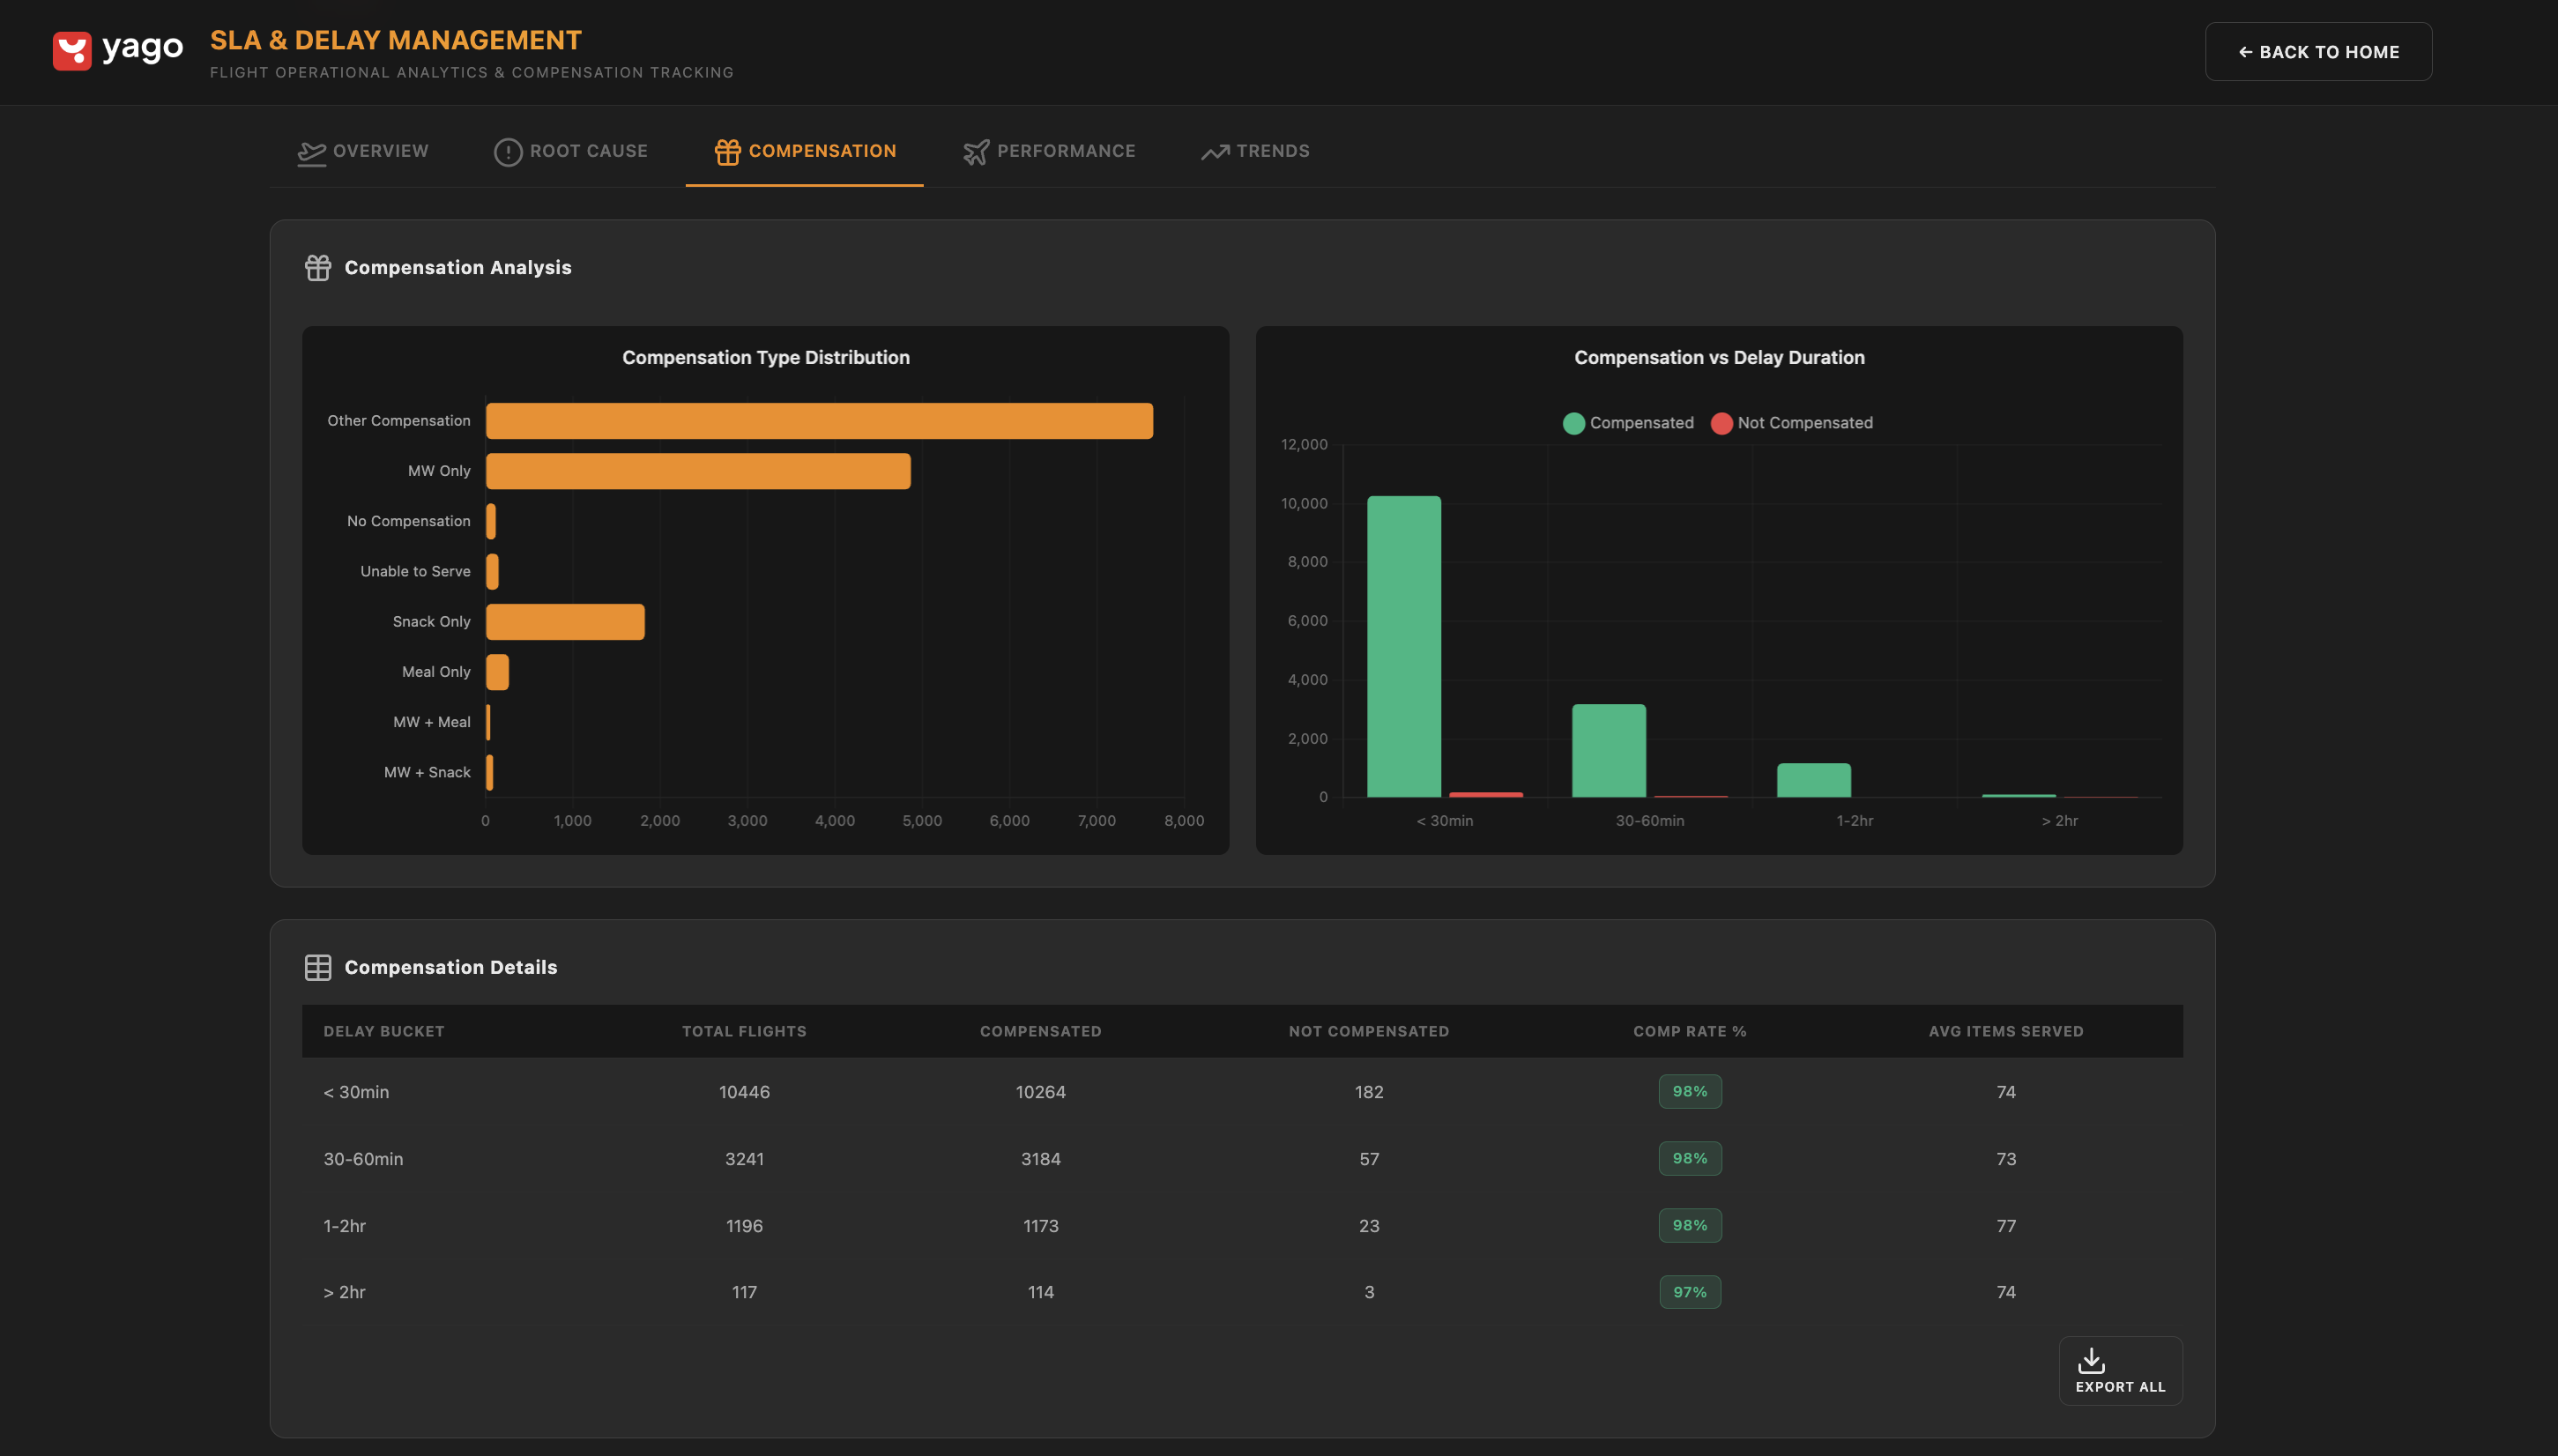
Task: Click the plane icon on the Overview tab
Action: [x=310, y=151]
